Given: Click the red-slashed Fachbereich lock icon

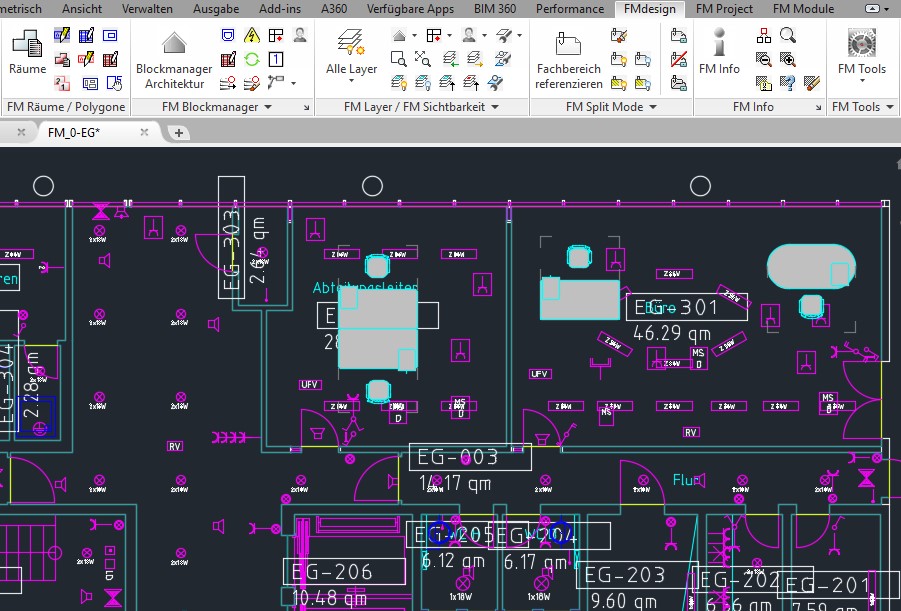Looking at the screenshot, I should [679, 59].
